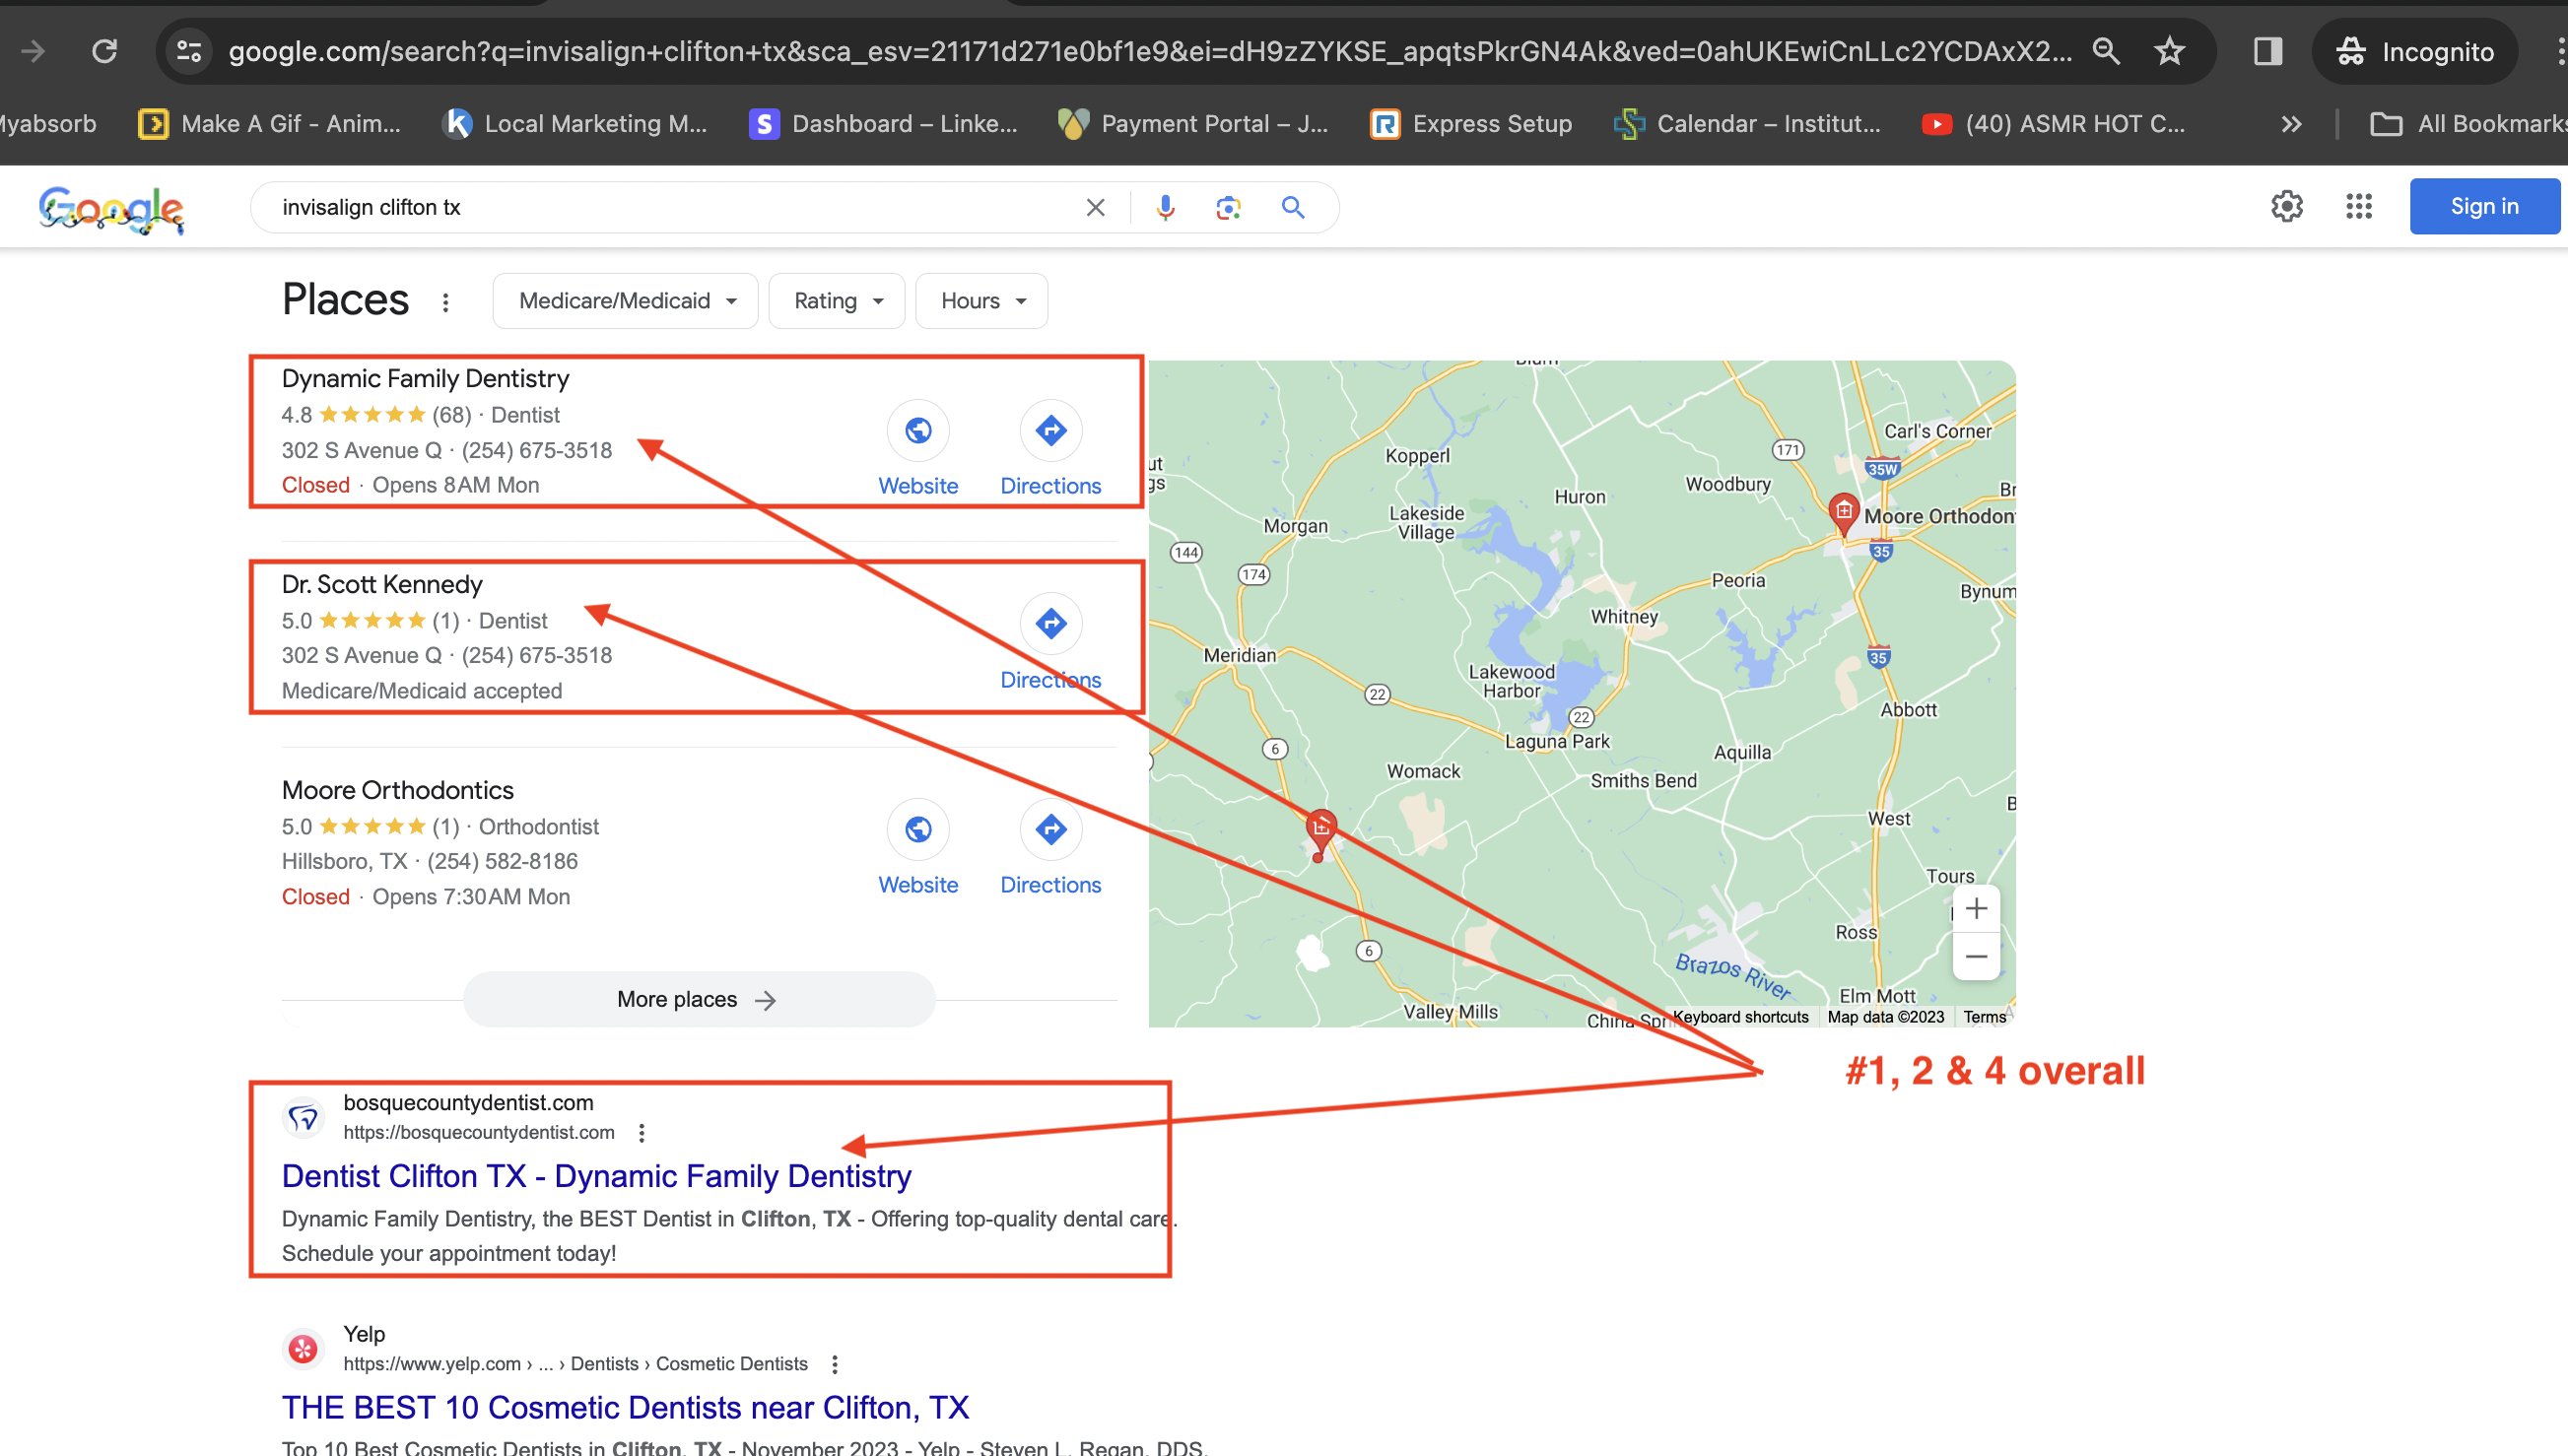This screenshot has width=2568, height=1456.
Task: Clear the search query with X
Action: point(1095,207)
